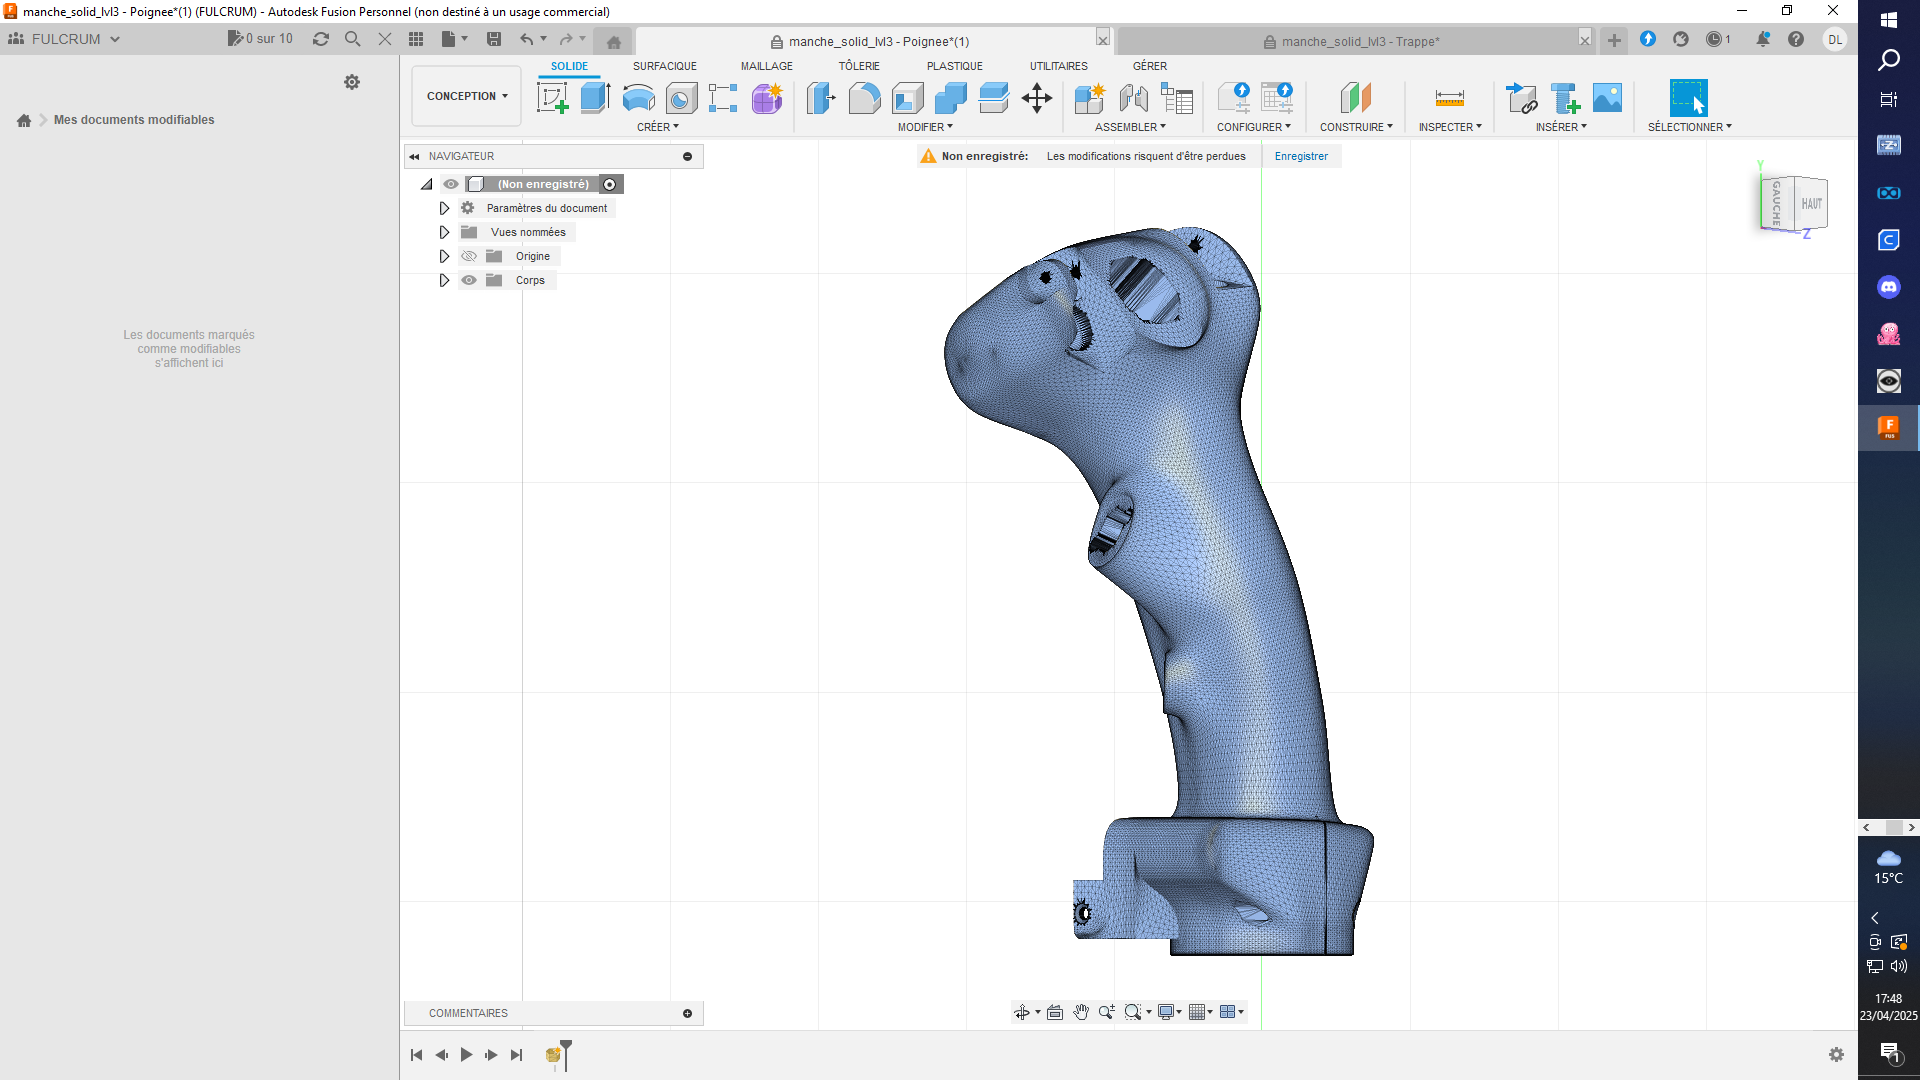This screenshot has height=1080, width=1920.
Task: Expand the Origine node
Action: pos(444,256)
